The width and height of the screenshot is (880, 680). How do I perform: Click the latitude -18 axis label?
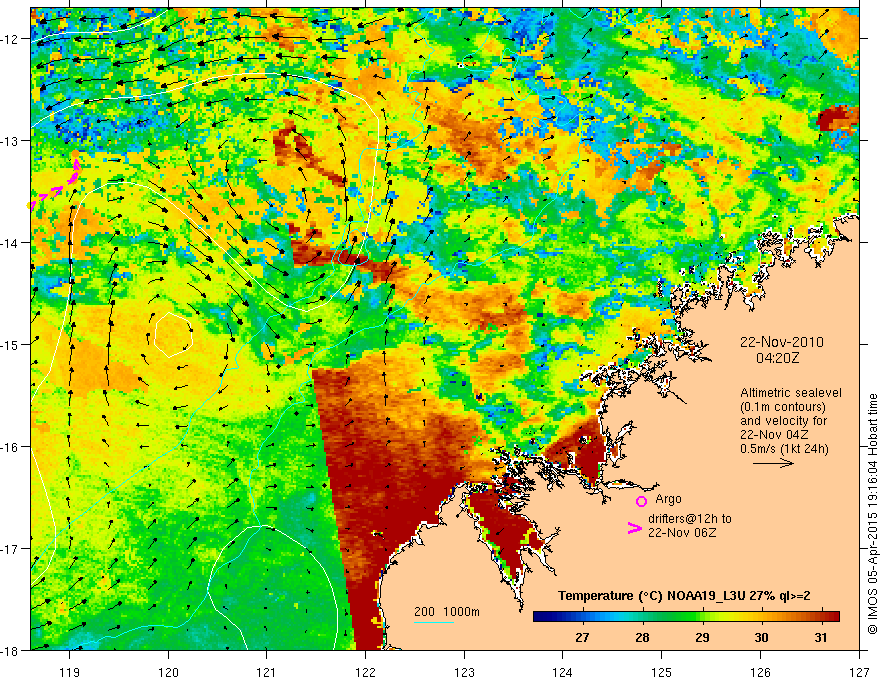(x=9, y=650)
